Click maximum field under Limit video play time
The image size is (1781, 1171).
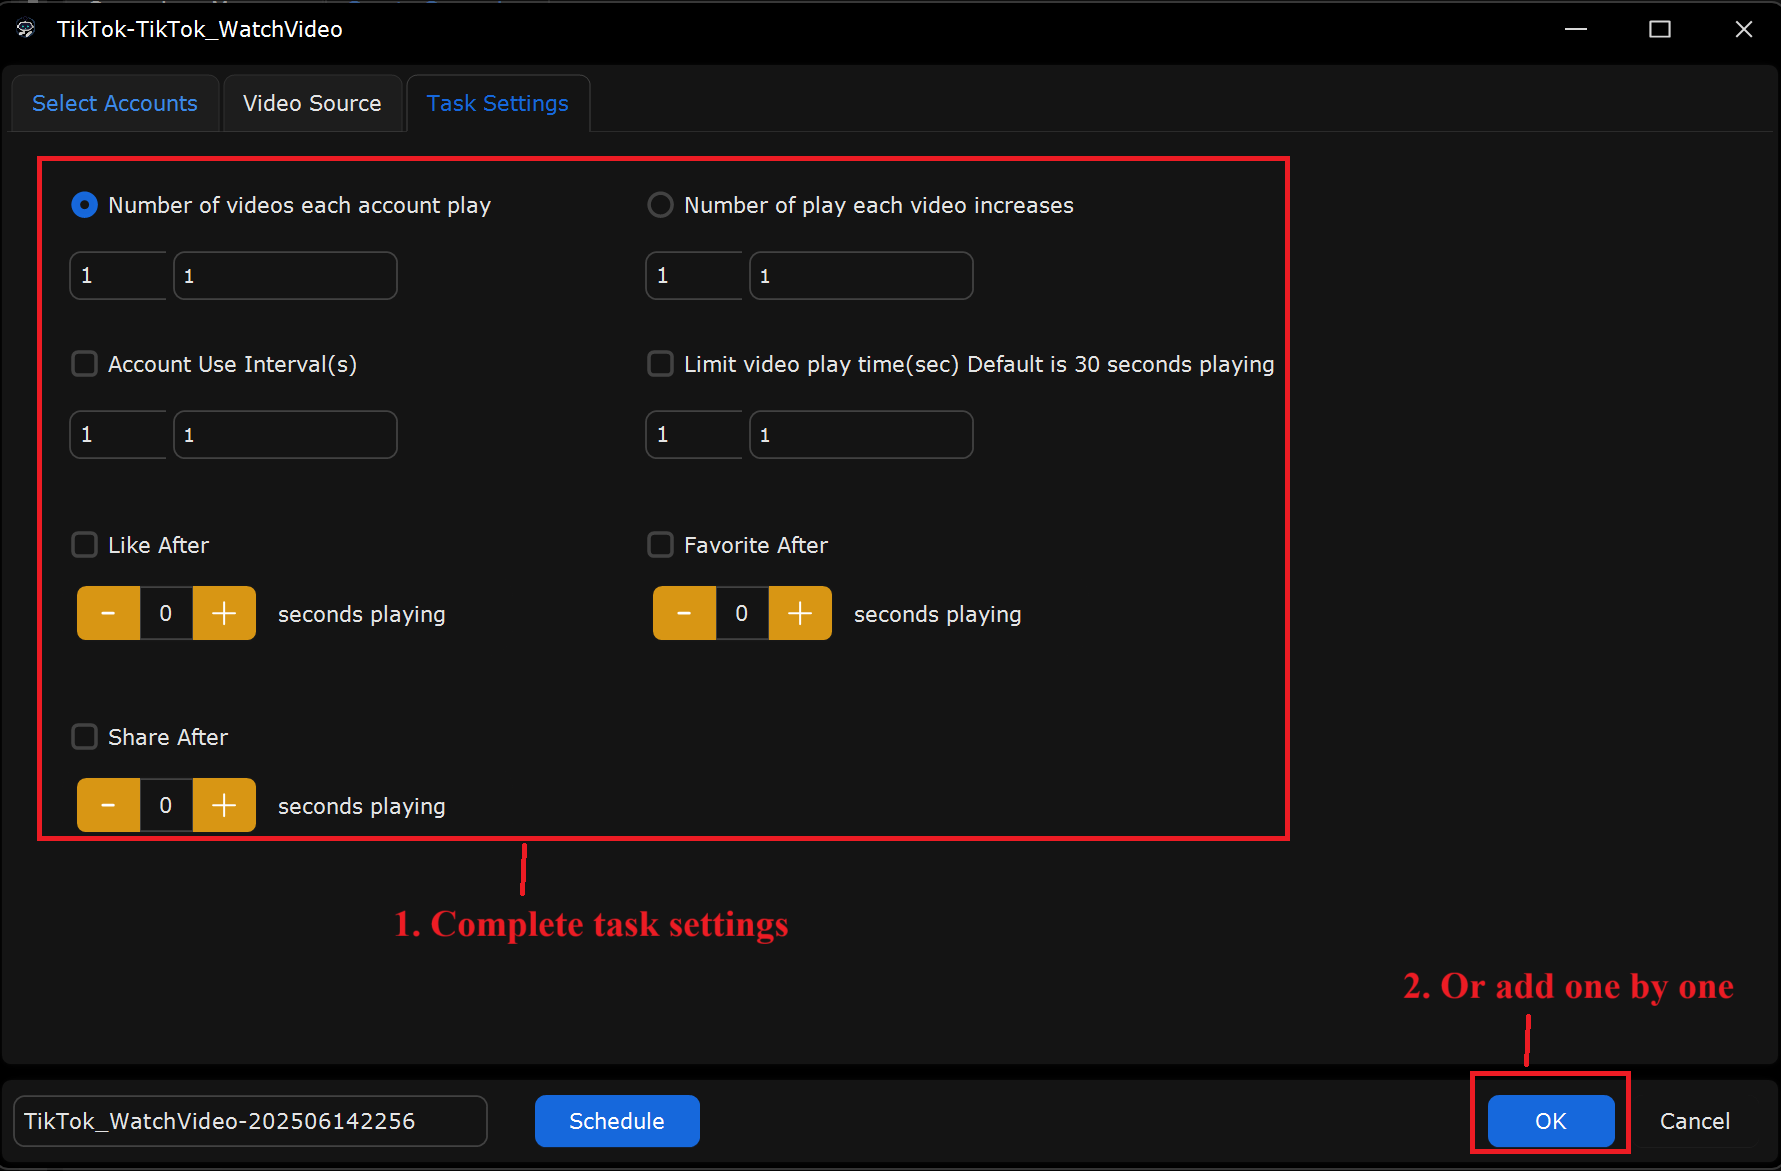pyautogui.click(x=861, y=434)
